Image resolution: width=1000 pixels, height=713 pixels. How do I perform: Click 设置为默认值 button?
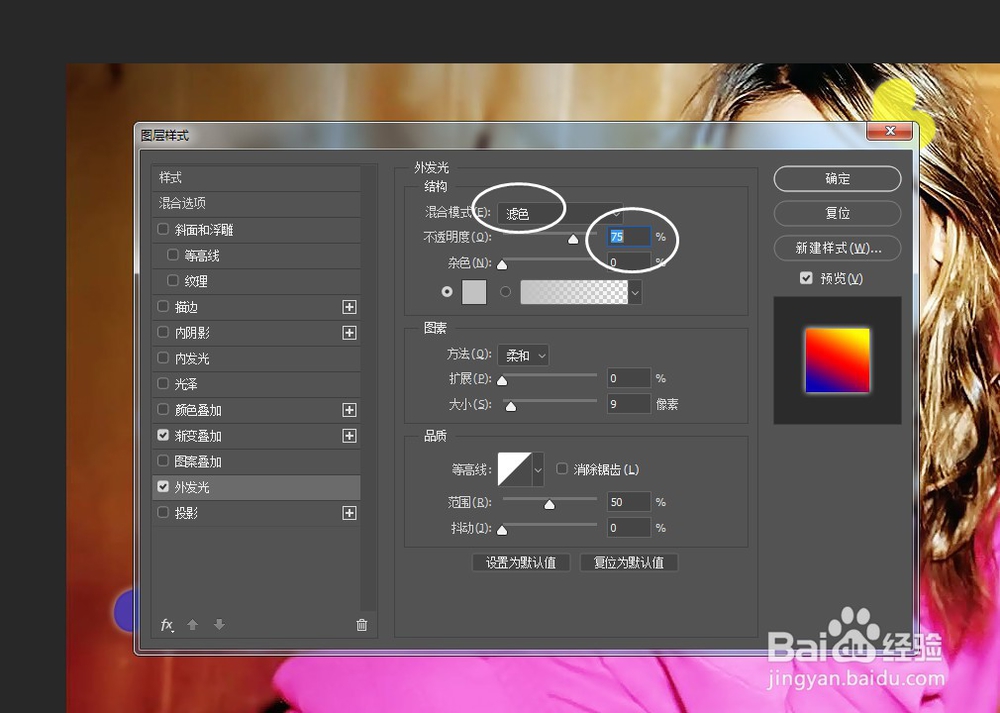pyautogui.click(x=520, y=562)
